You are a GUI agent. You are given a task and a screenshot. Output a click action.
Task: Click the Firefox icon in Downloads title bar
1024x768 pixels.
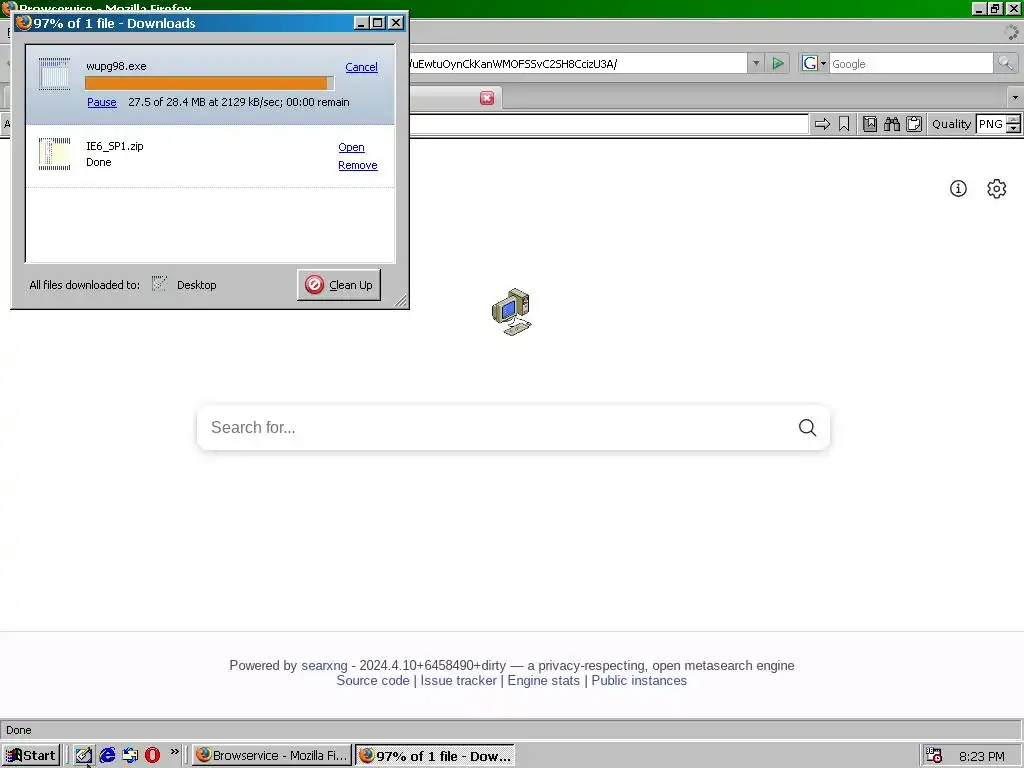coord(24,23)
